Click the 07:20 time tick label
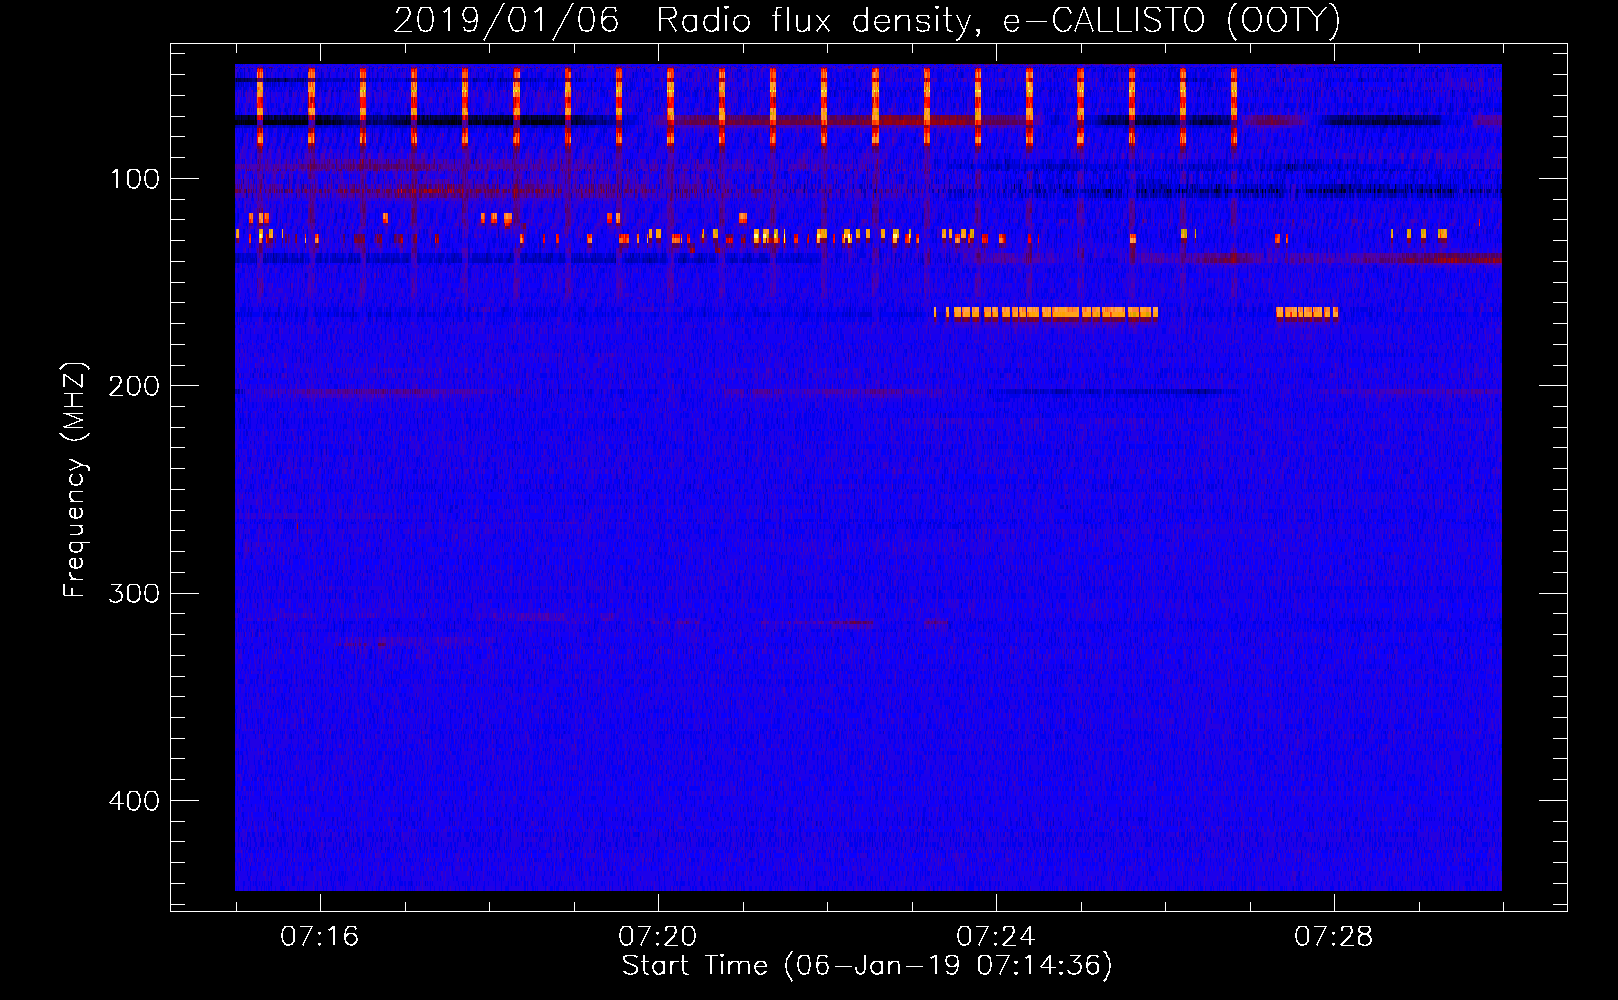This screenshot has width=1618, height=1000. coord(658,937)
